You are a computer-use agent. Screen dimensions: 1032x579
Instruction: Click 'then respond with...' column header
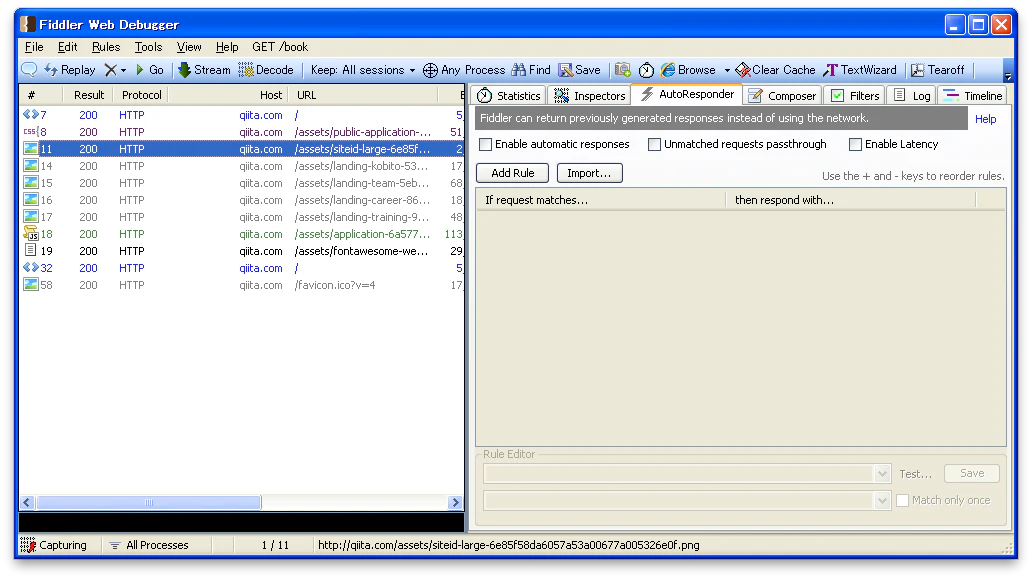(x=850, y=200)
